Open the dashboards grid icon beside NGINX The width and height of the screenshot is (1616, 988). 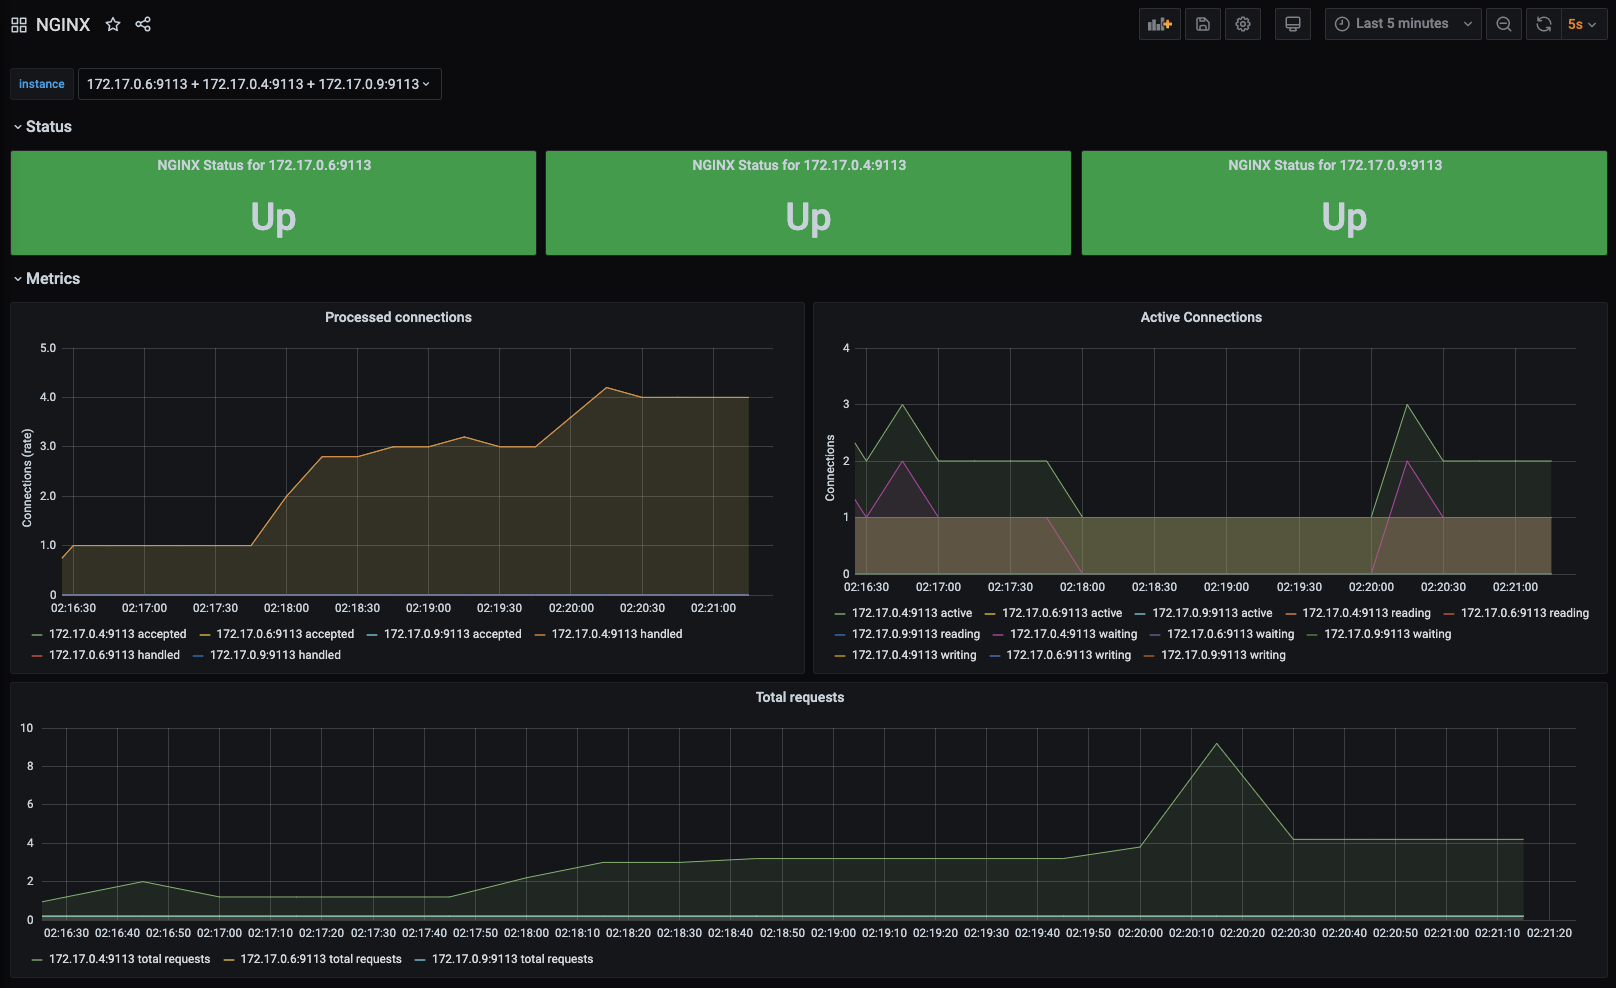pos(19,24)
